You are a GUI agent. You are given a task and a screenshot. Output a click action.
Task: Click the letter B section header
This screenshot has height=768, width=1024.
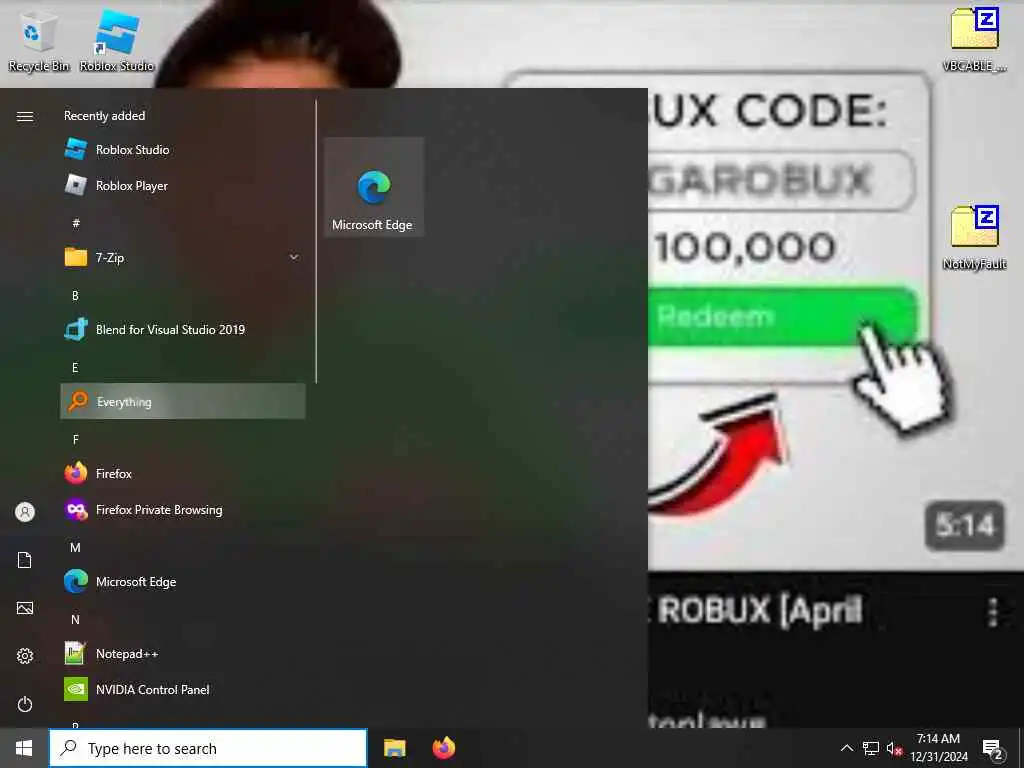pos(75,295)
